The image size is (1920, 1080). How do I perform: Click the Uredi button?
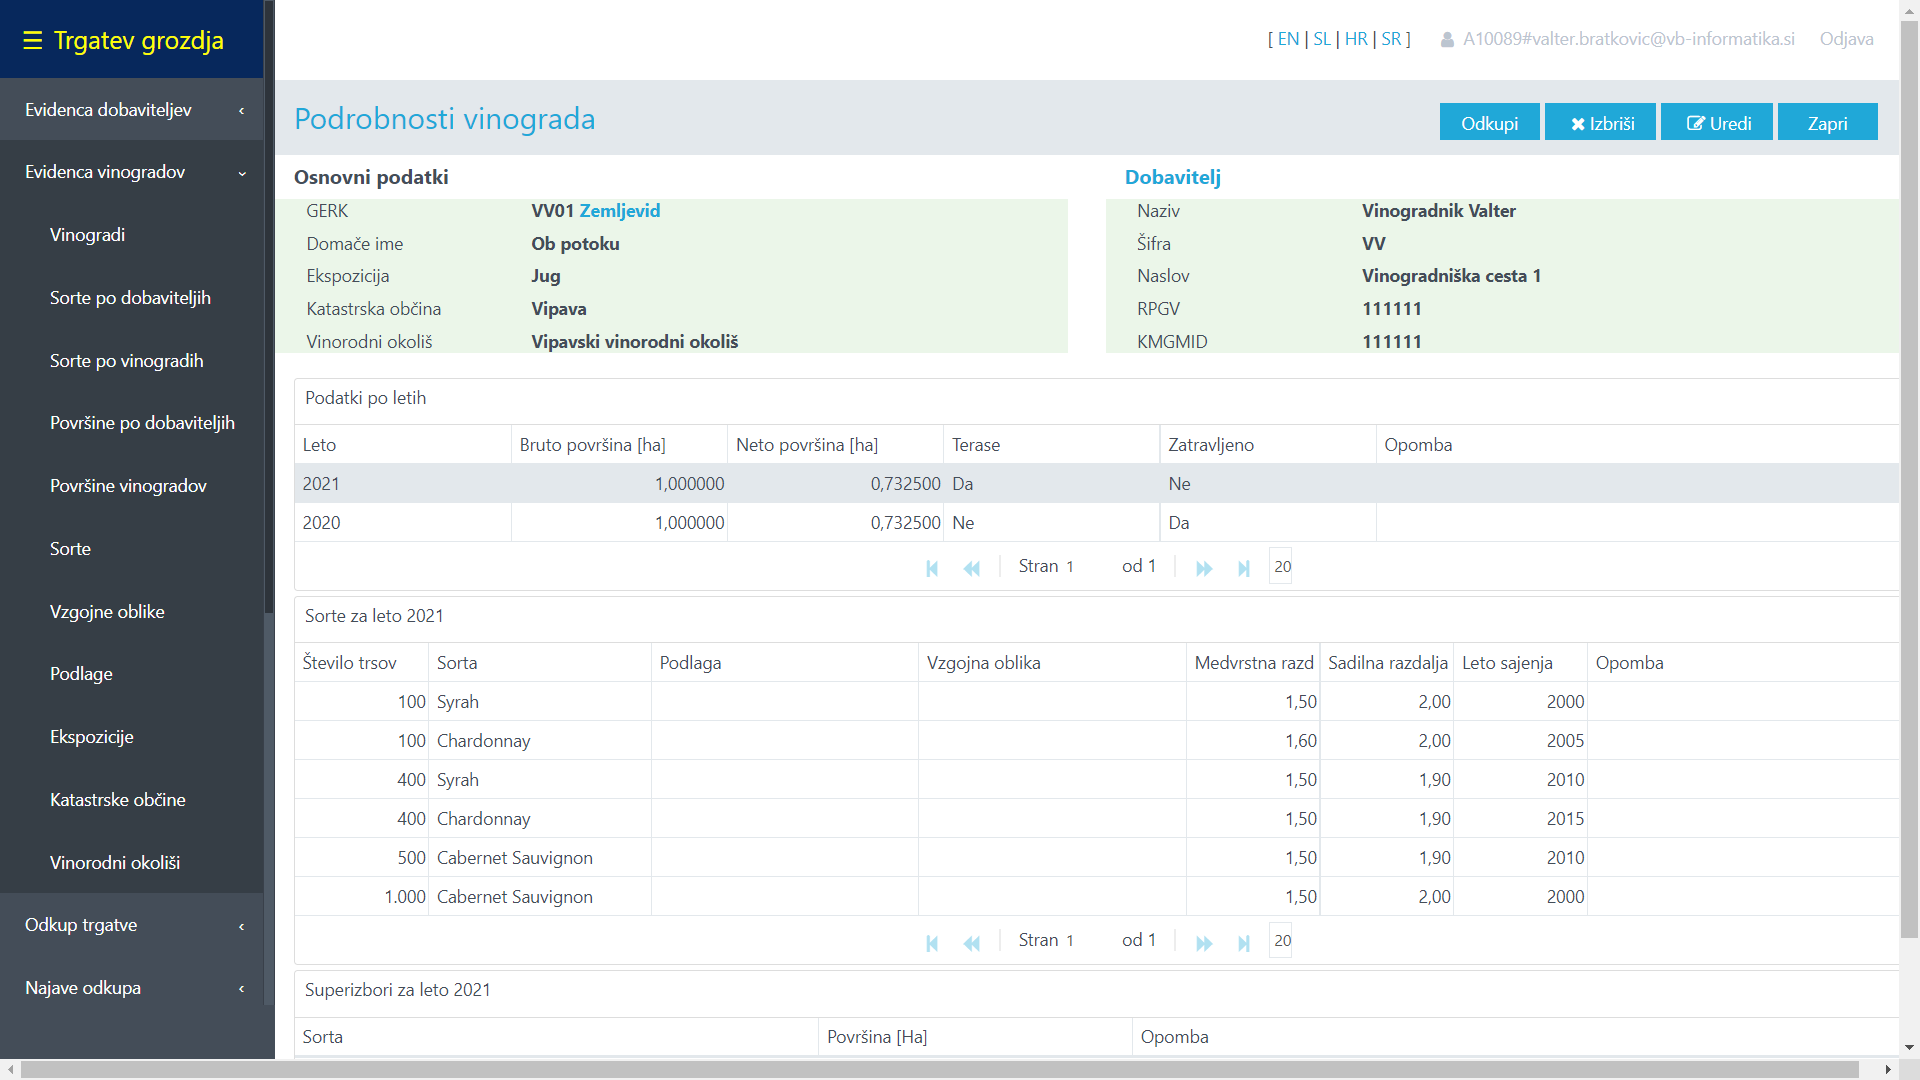[x=1717, y=122]
